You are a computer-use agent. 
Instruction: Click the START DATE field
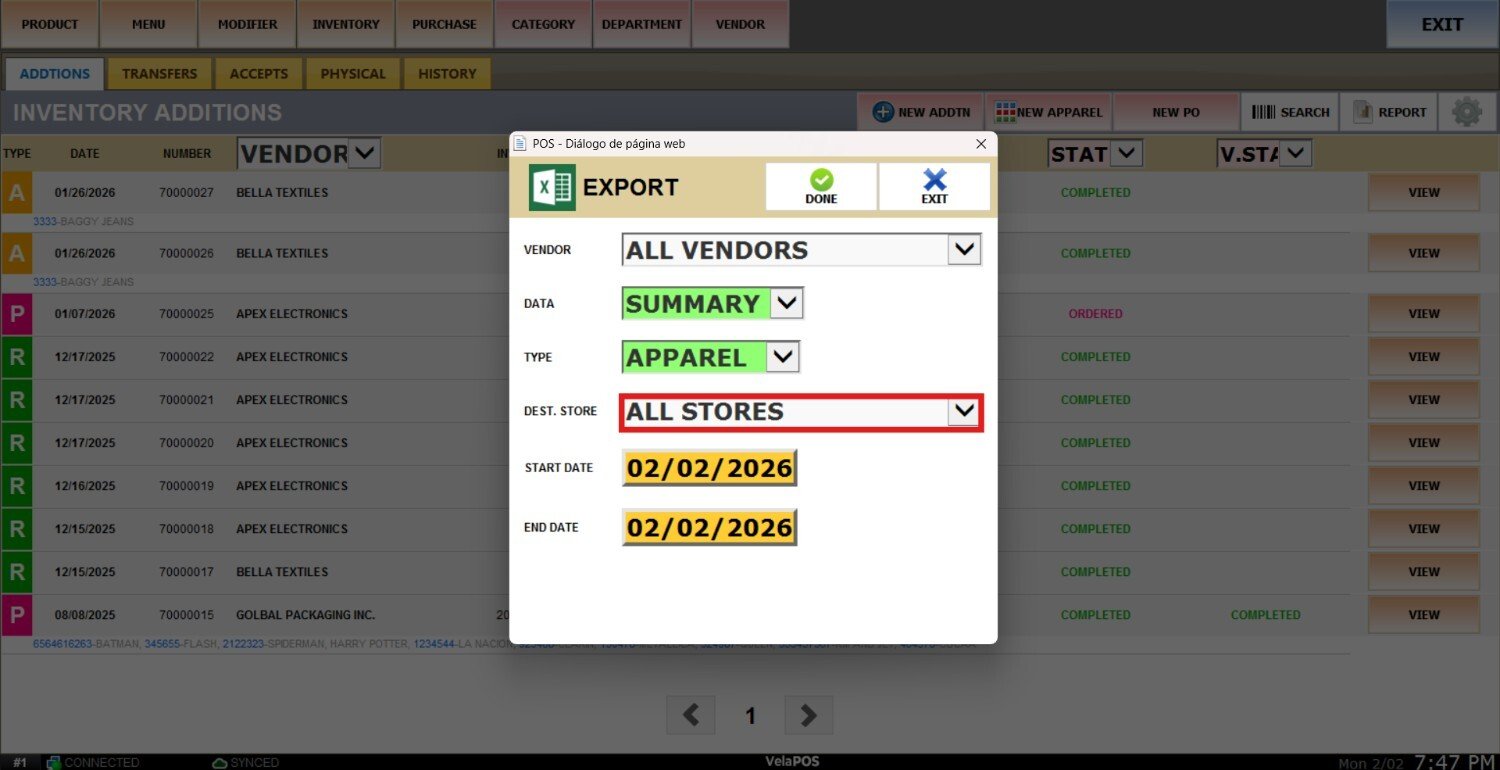pyautogui.click(x=709, y=468)
